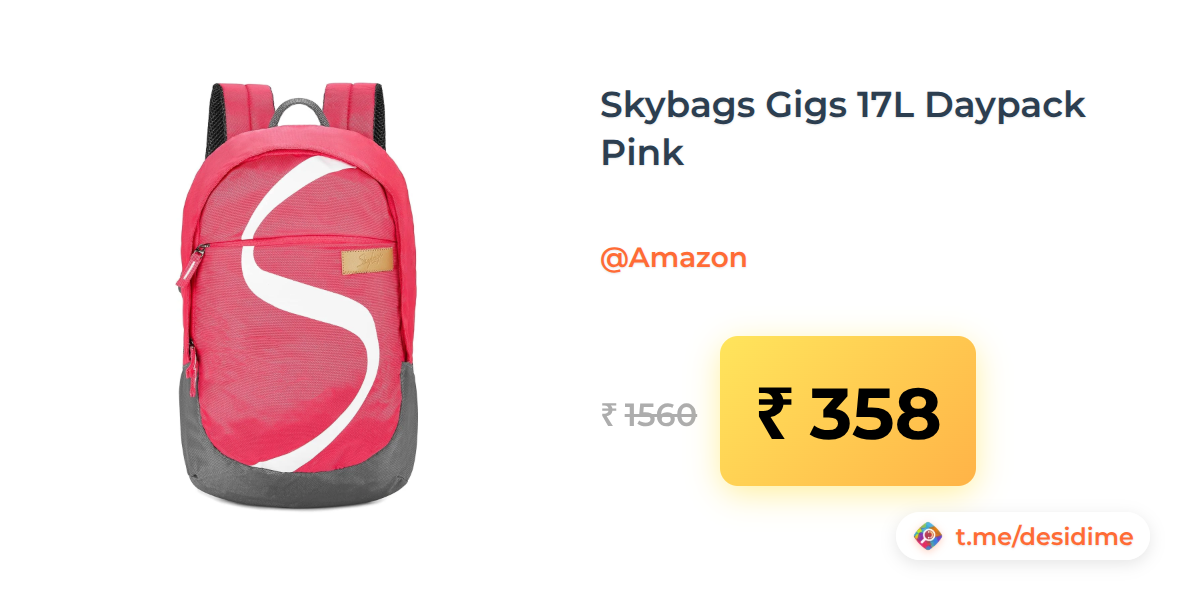The image size is (1200, 600).
Task: Click the 17L text in title
Action: coord(888,104)
